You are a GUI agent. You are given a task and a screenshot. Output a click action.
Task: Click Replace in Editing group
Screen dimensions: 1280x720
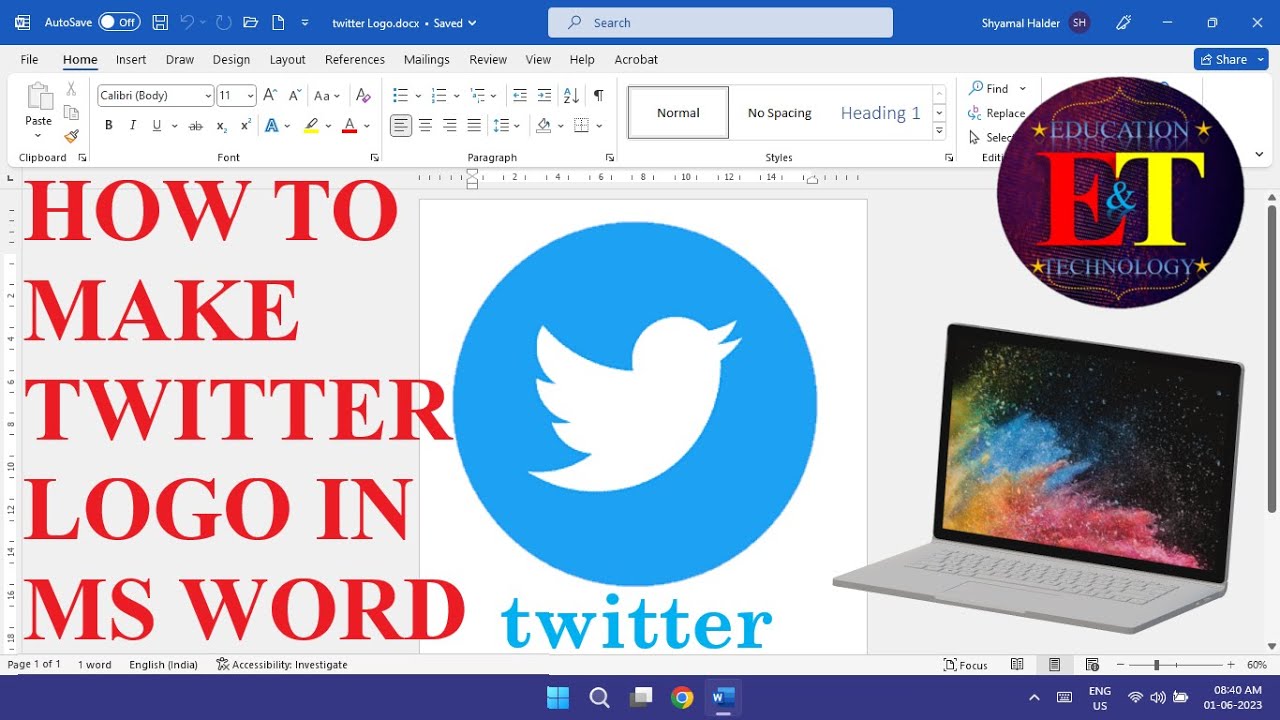[x=997, y=113]
